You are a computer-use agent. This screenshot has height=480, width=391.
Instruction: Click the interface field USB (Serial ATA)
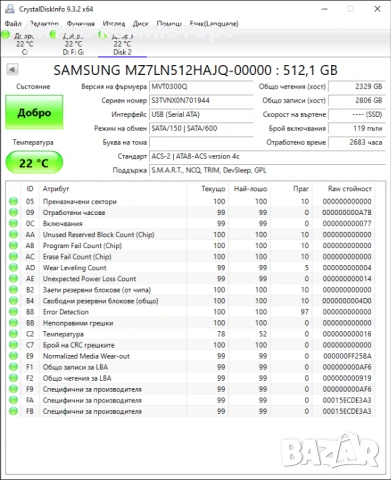201,115
